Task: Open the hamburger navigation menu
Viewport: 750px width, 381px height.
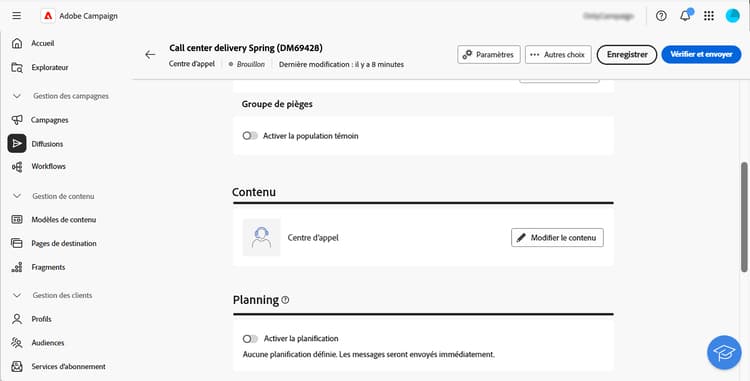Action: tap(17, 16)
